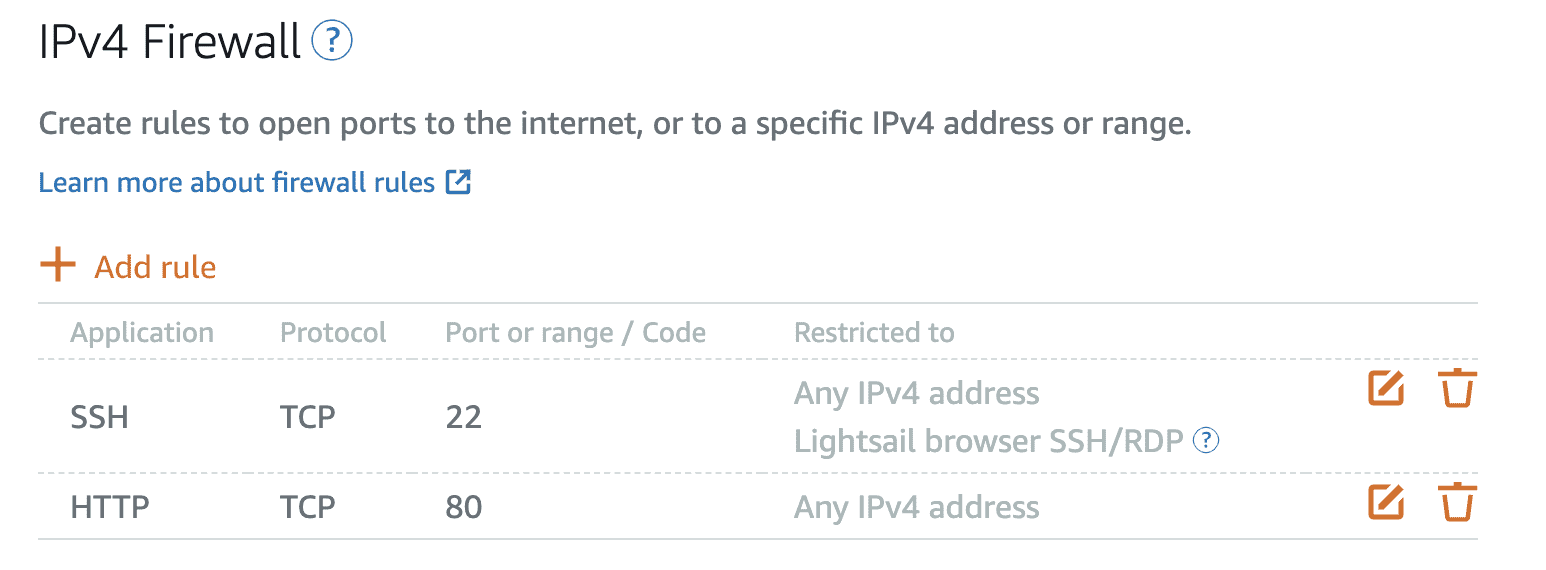1546x570 pixels.
Task: Delete the SSH firewall rule
Action: 1457,389
